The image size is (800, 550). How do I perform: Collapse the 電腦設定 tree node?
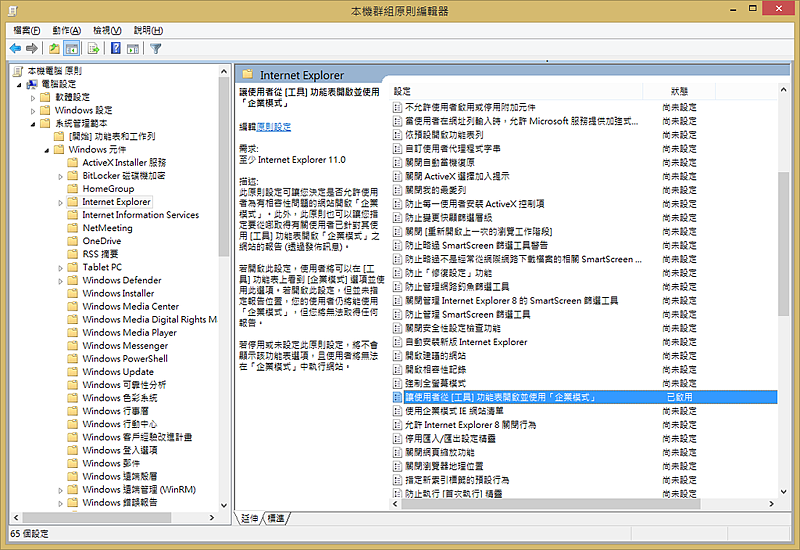(x=19, y=85)
